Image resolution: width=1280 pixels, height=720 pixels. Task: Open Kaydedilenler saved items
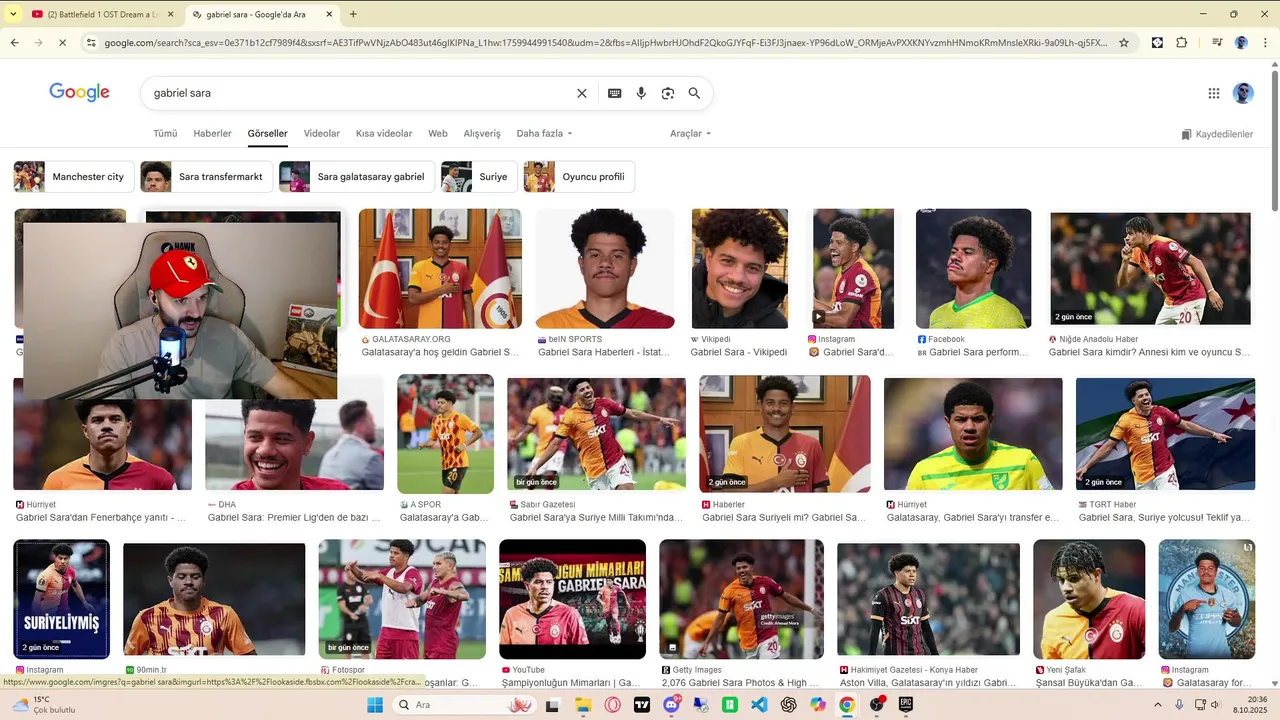[1217, 134]
